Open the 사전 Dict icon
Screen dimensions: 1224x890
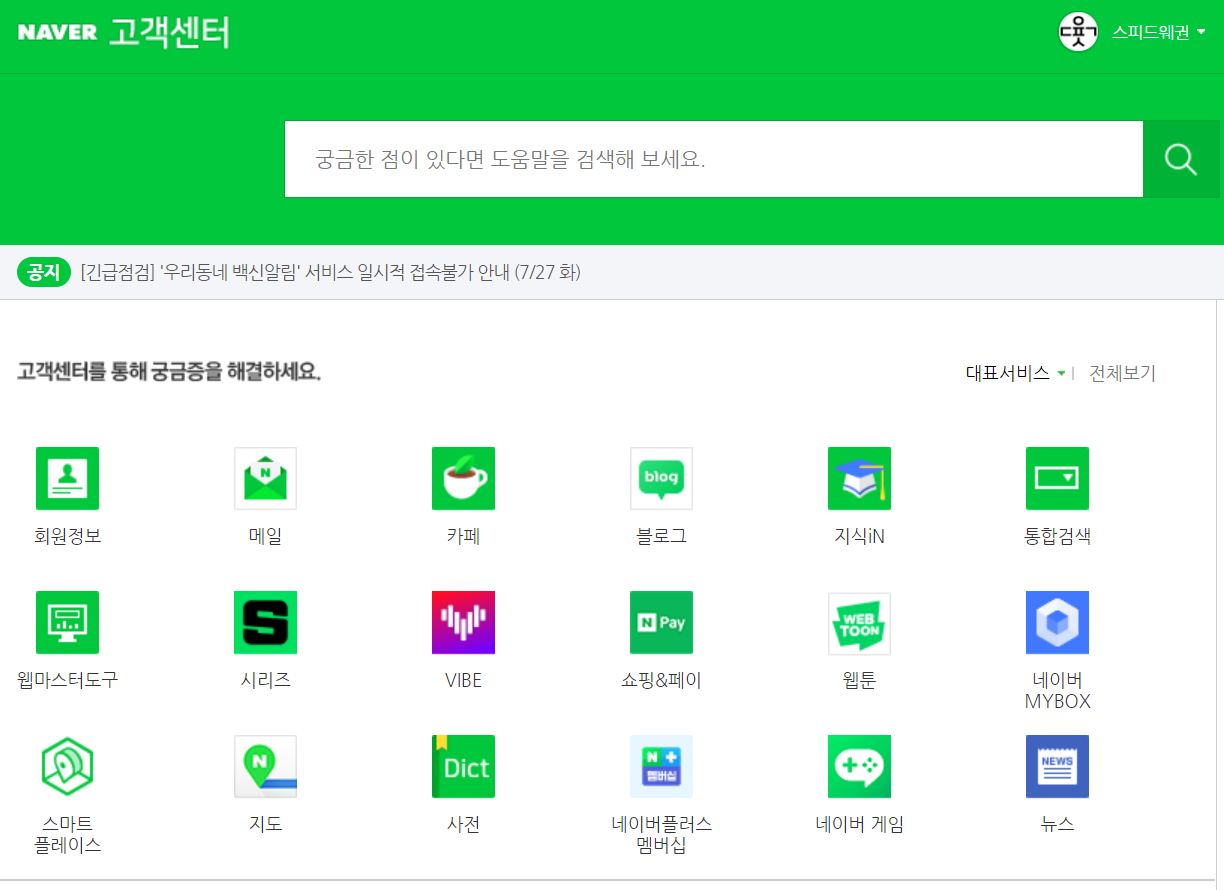pos(463,766)
